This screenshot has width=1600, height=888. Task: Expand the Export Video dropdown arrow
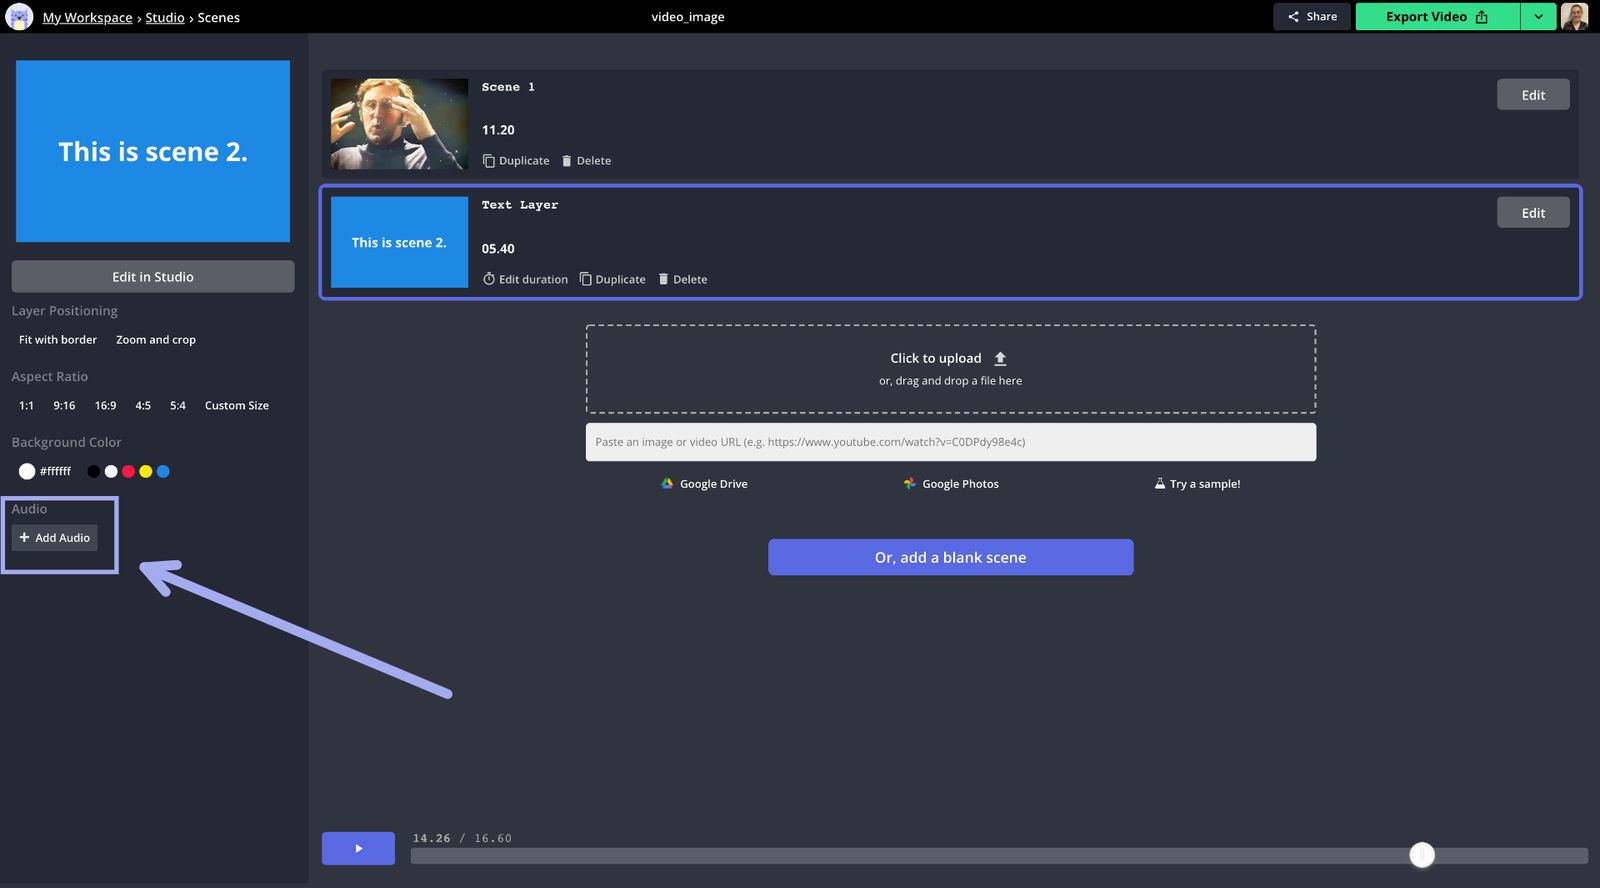[x=1538, y=17]
